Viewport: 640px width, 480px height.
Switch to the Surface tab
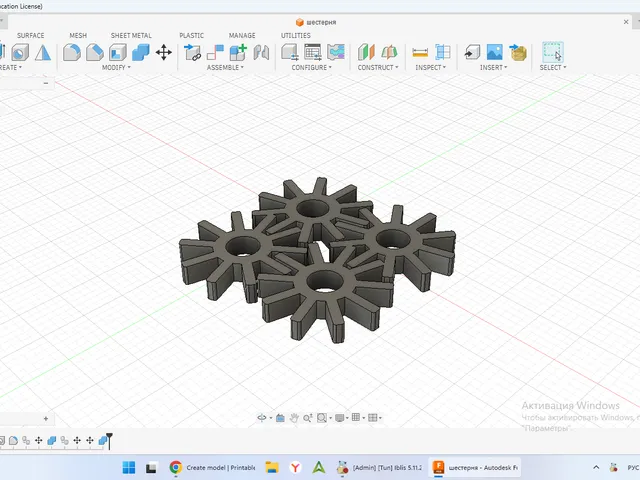coord(31,36)
